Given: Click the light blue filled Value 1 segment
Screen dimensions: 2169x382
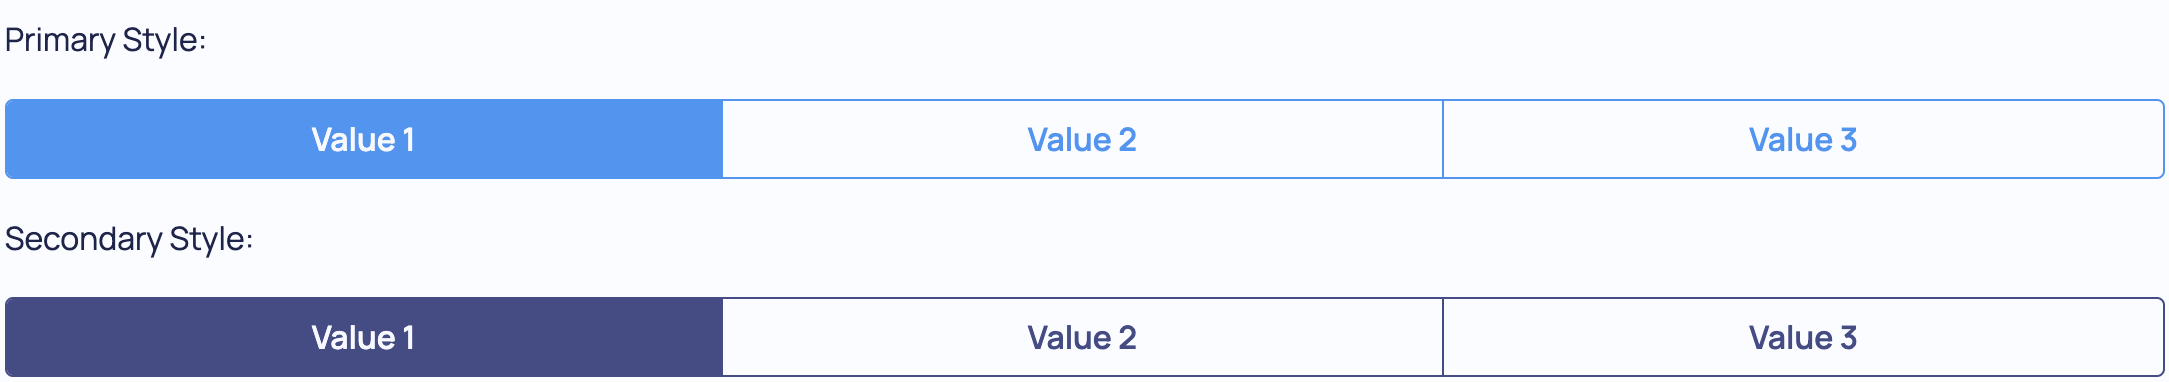Looking at the screenshot, I should point(364,139).
